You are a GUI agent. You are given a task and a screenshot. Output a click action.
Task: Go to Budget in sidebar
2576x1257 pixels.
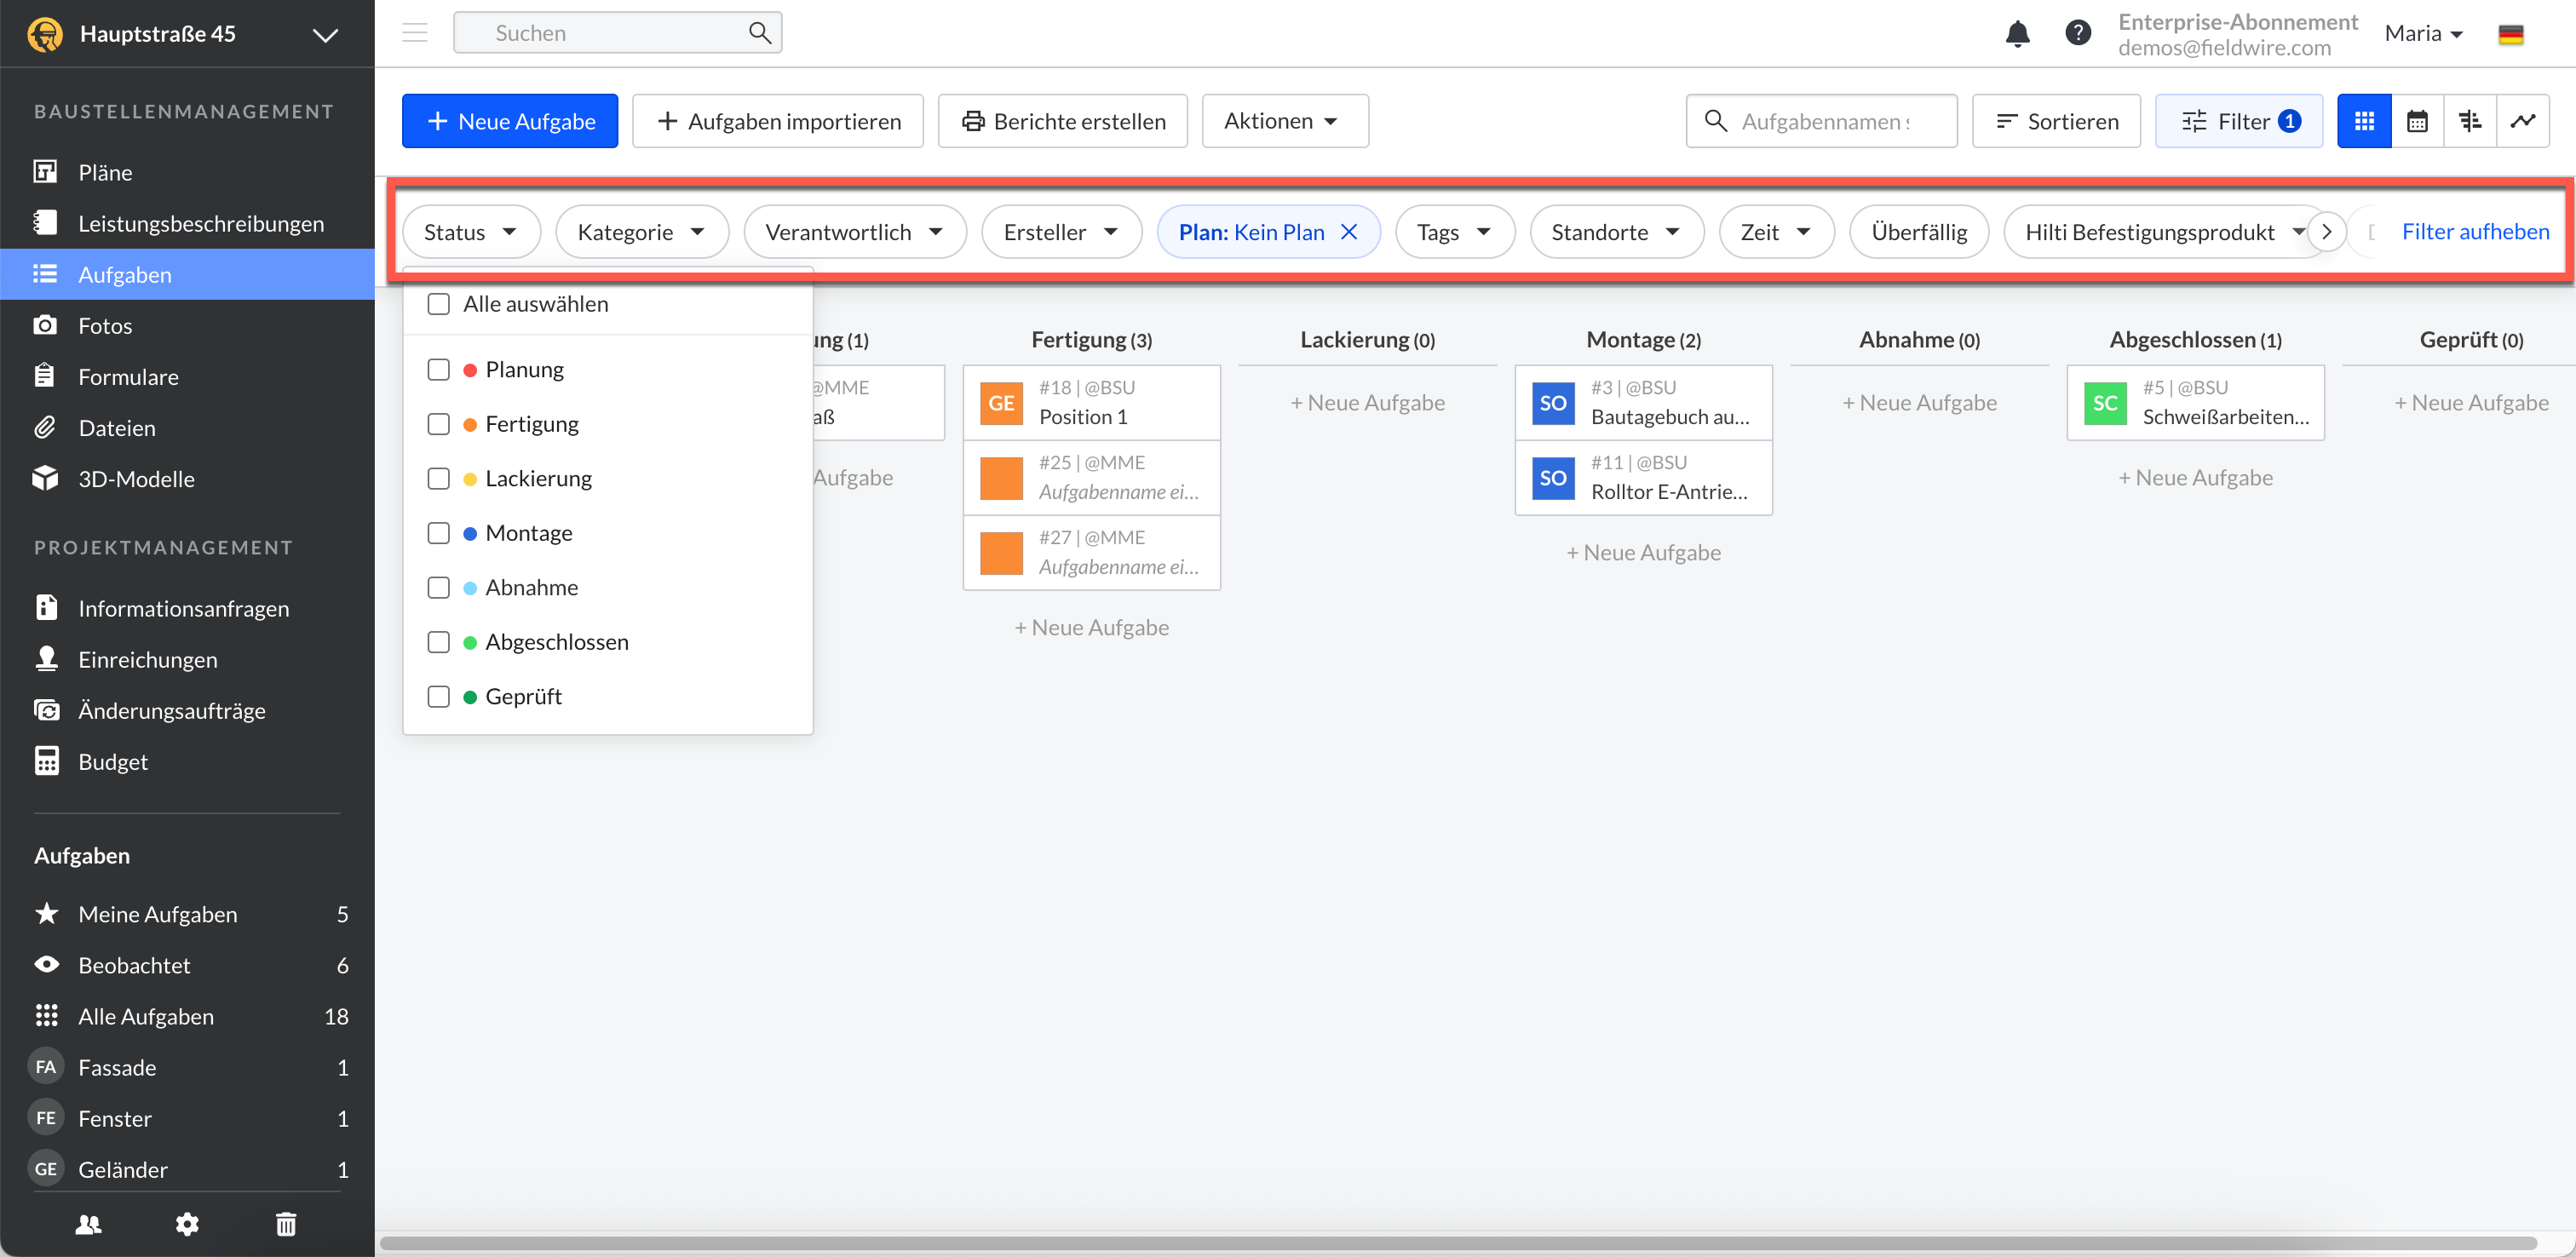point(113,762)
